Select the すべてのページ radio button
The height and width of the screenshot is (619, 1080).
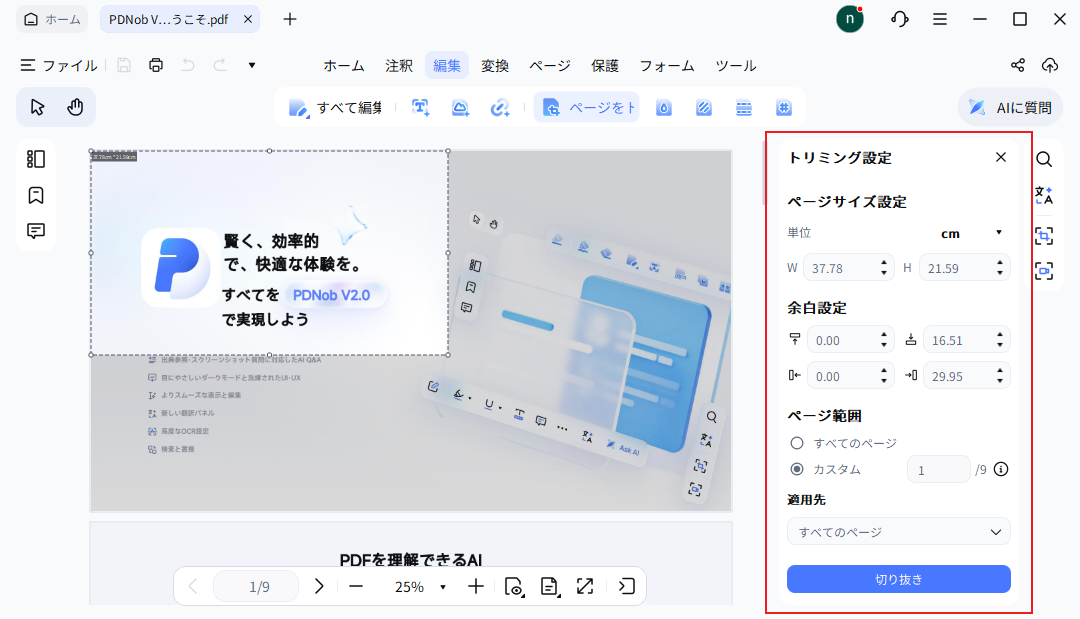click(797, 443)
